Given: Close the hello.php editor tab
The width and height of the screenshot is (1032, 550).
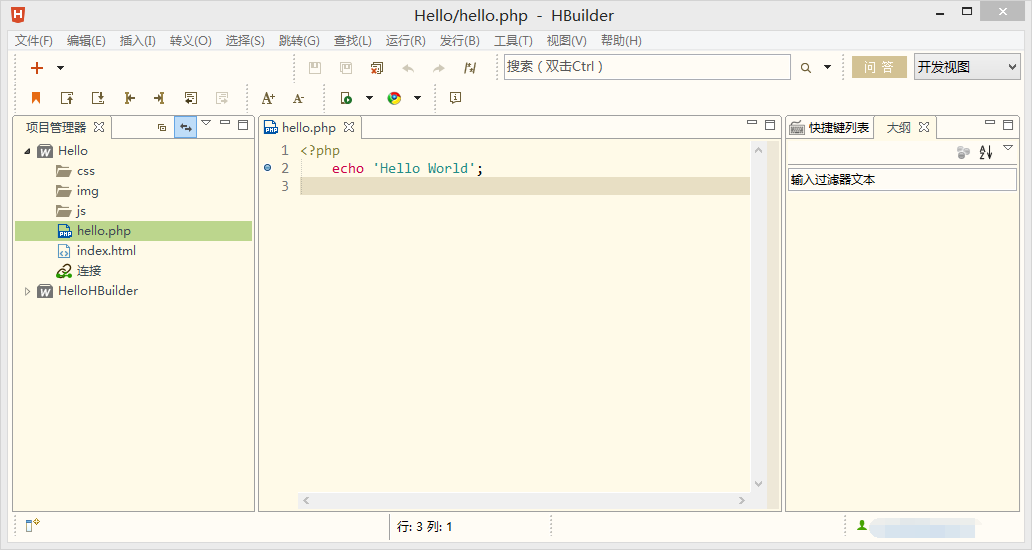Looking at the screenshot, I should tap(349, 127).
